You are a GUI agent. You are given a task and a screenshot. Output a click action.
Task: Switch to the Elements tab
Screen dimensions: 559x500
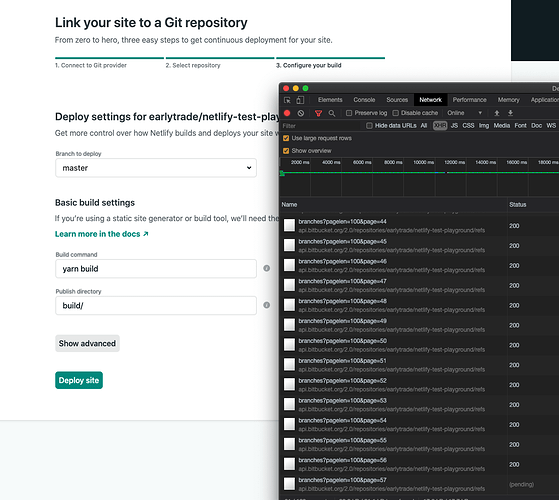pos(330,100)
